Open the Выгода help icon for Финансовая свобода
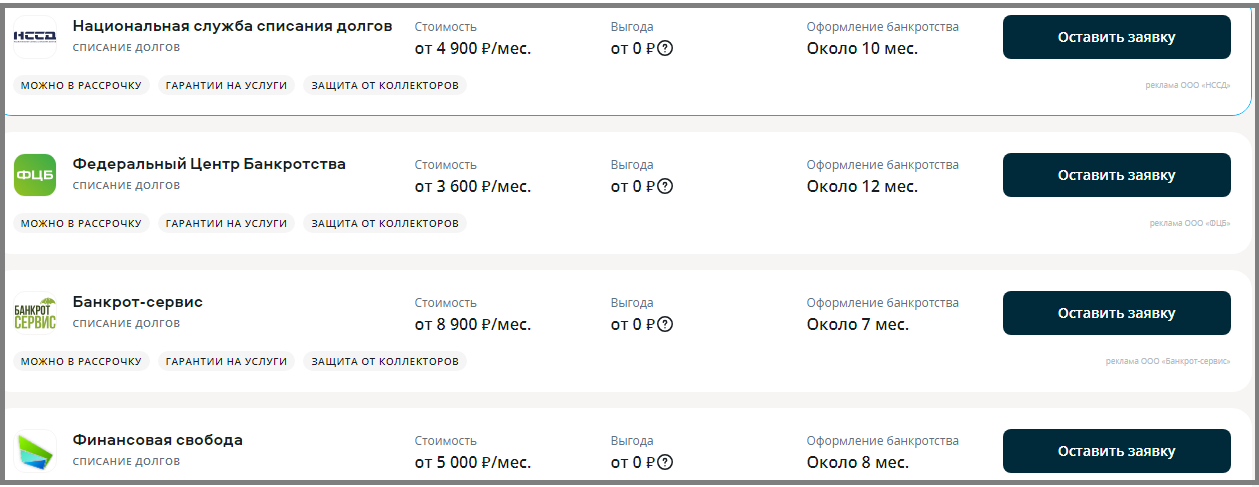 [665, 462]
